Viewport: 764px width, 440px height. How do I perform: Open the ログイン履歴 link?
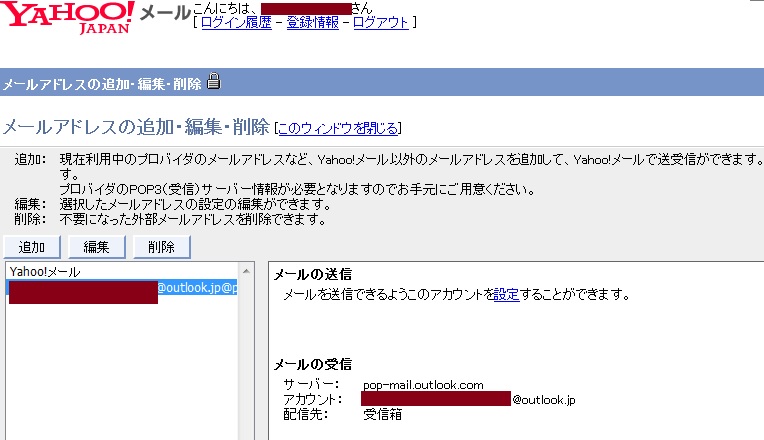(x=236, y=22)
